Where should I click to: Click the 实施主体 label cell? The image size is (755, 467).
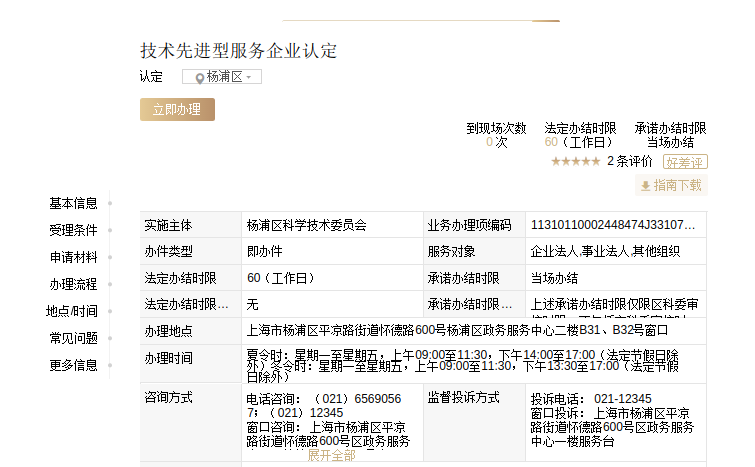[x=191, y=225]
